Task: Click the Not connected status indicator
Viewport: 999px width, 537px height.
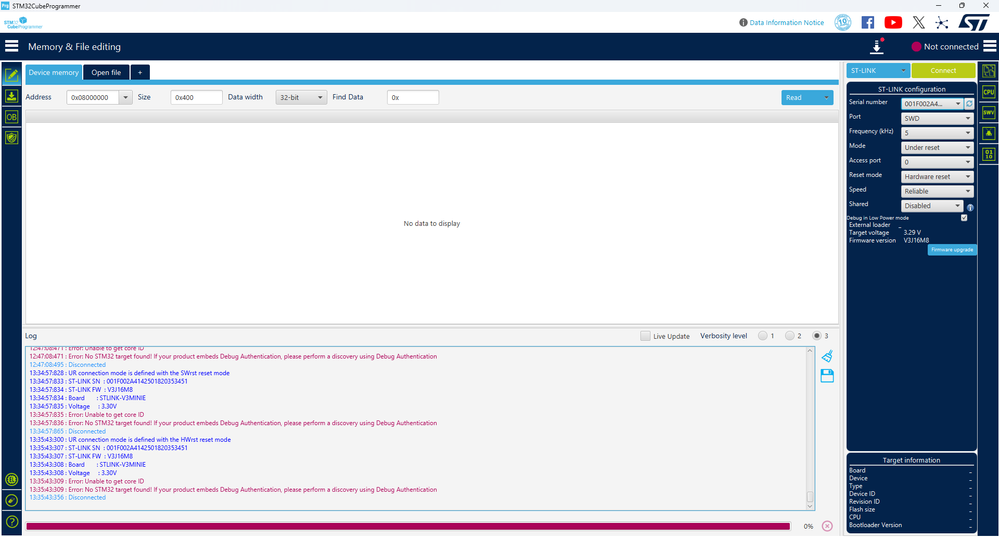Action: [x=945, y=47]
